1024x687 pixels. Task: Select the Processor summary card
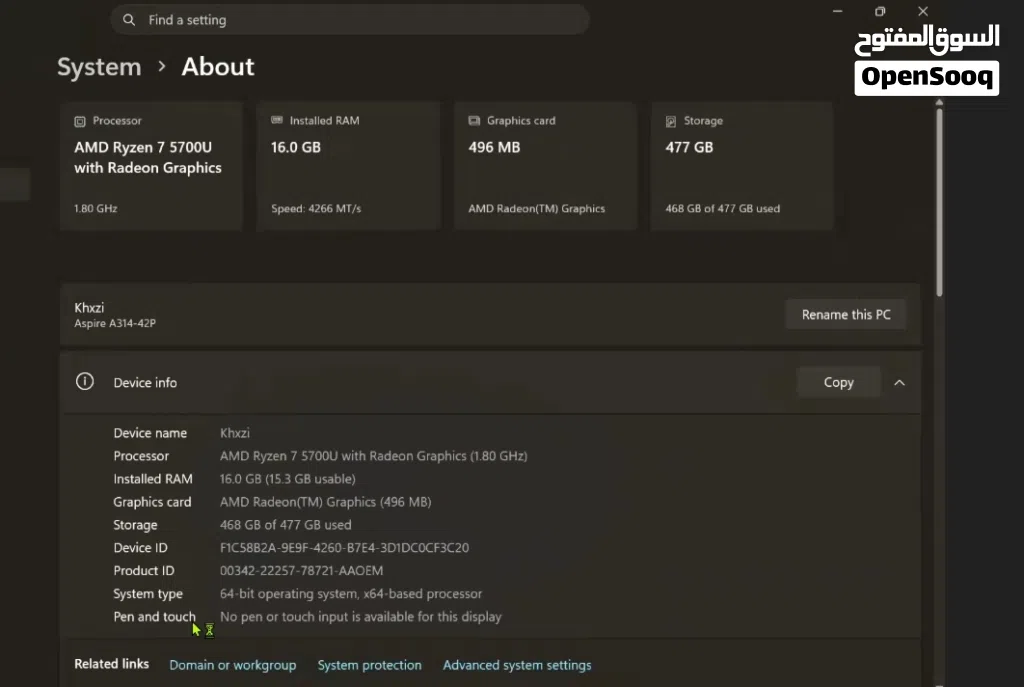[x=152, y=166]
